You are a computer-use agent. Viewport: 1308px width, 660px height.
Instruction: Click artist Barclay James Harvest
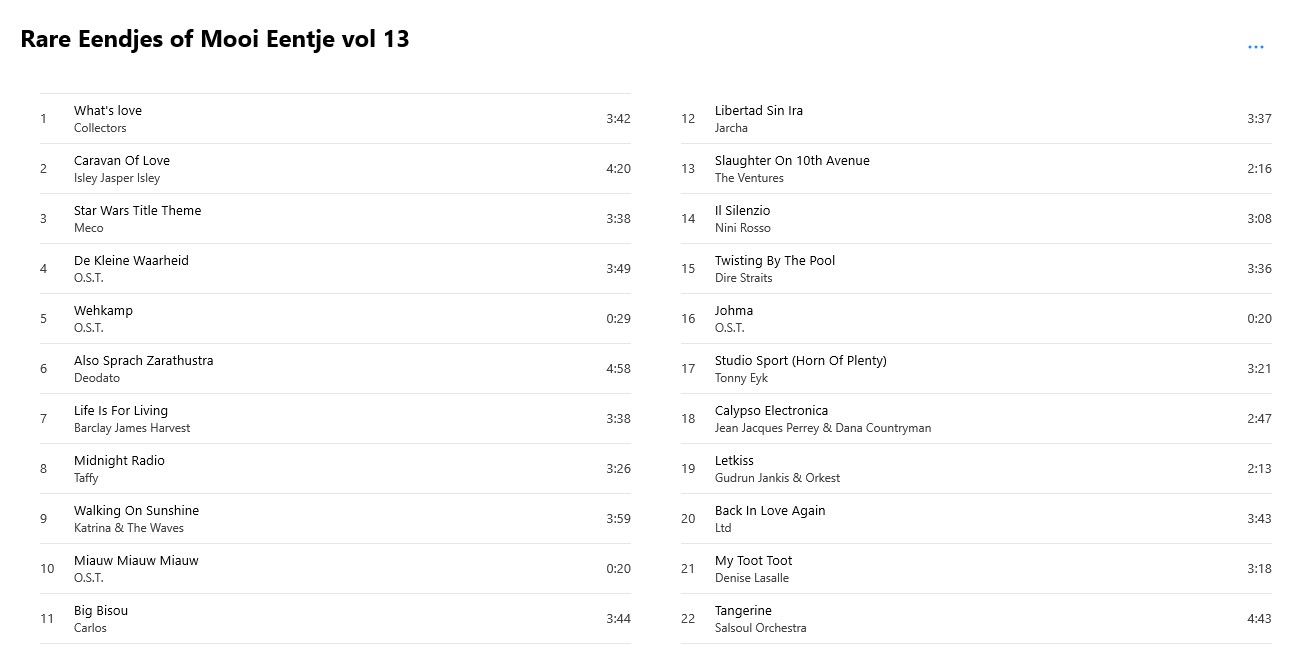132,428
